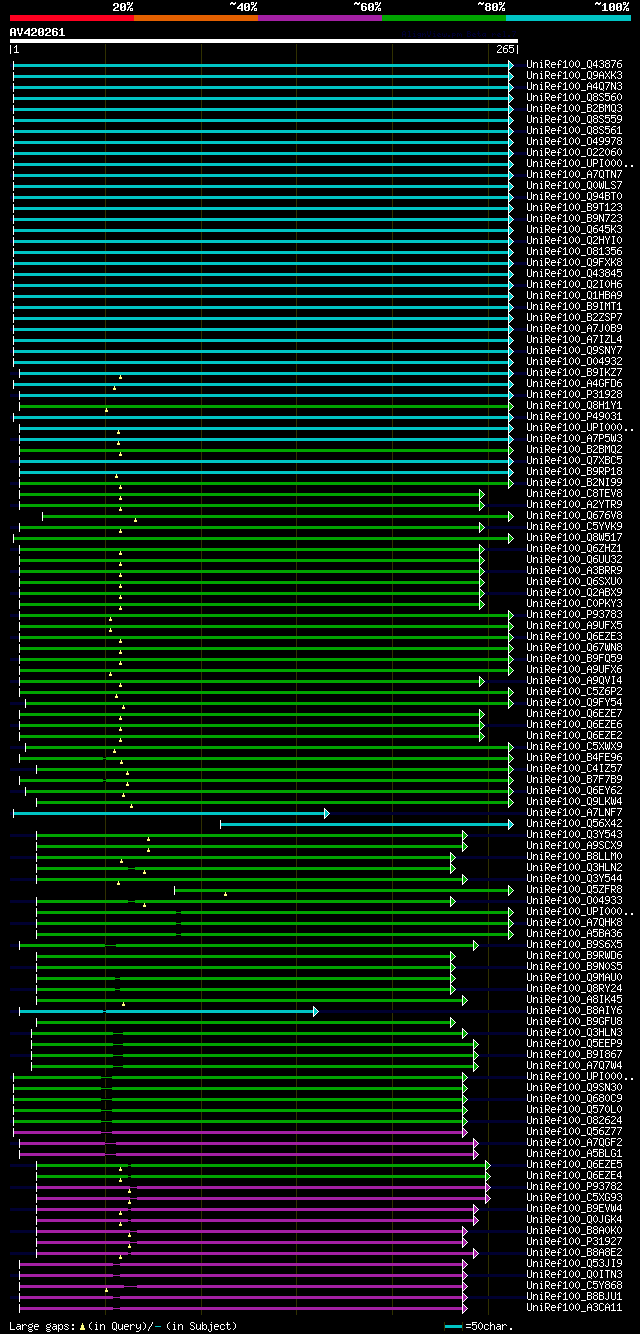Select the UniRef100_P31927 label

pos(574,1242)
